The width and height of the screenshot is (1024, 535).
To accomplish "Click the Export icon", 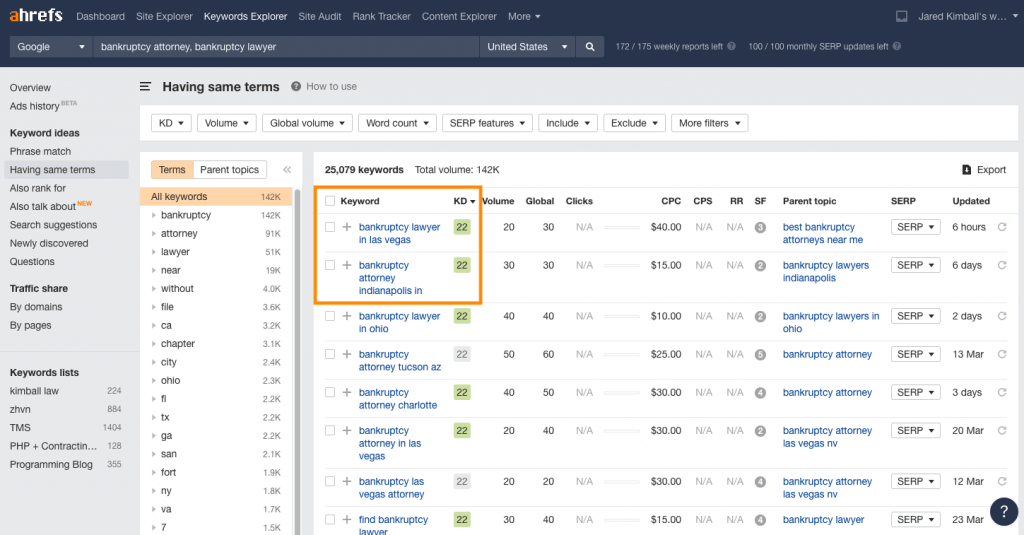I will (967, 170).
